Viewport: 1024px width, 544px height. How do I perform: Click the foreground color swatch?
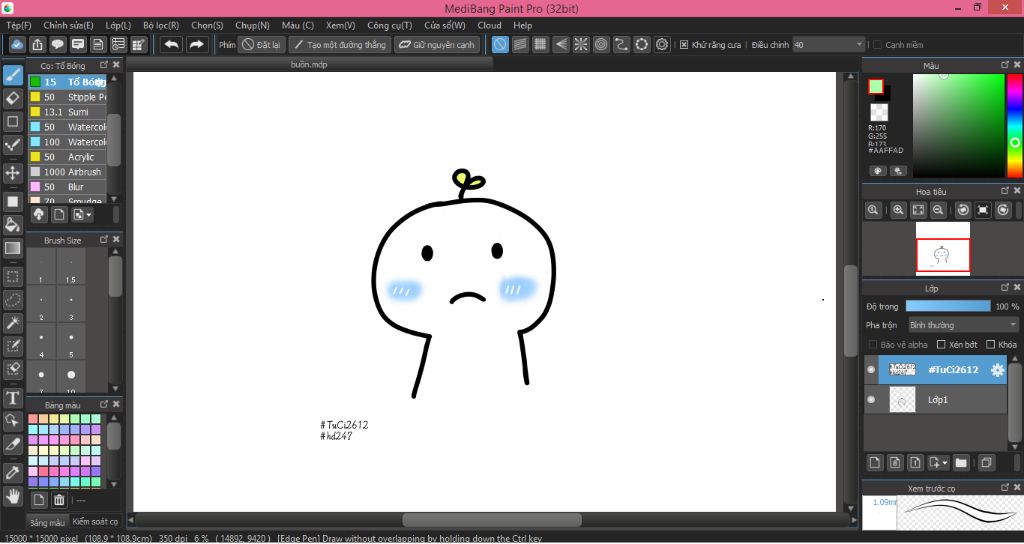(876, 86)
